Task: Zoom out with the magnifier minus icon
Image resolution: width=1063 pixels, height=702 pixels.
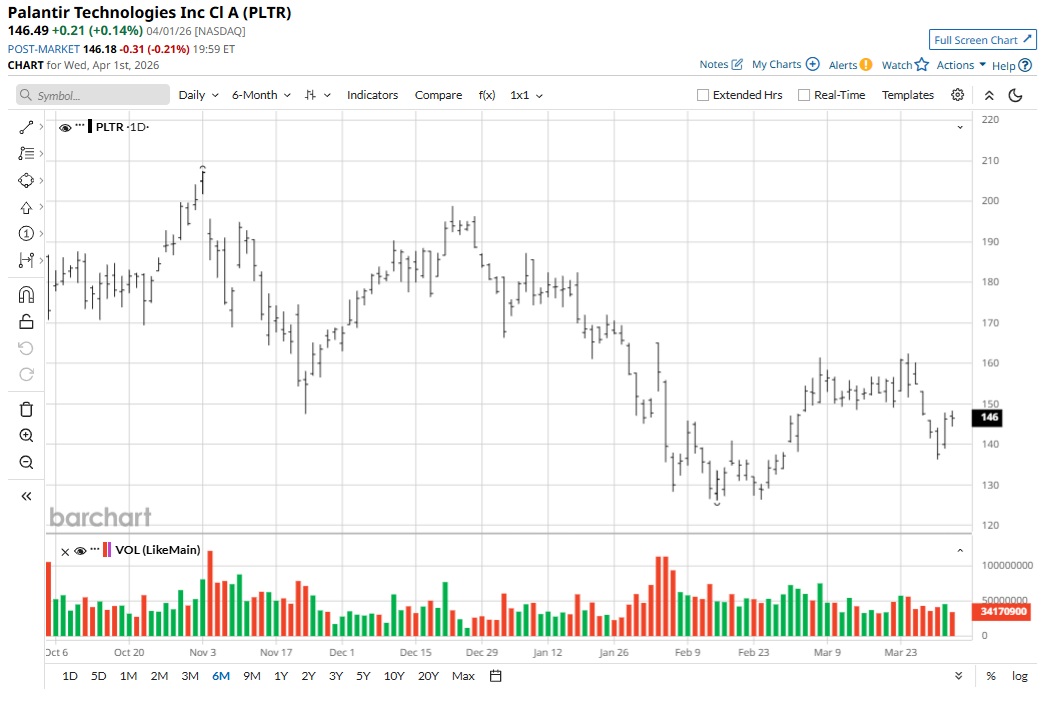Action: [26, 463]
